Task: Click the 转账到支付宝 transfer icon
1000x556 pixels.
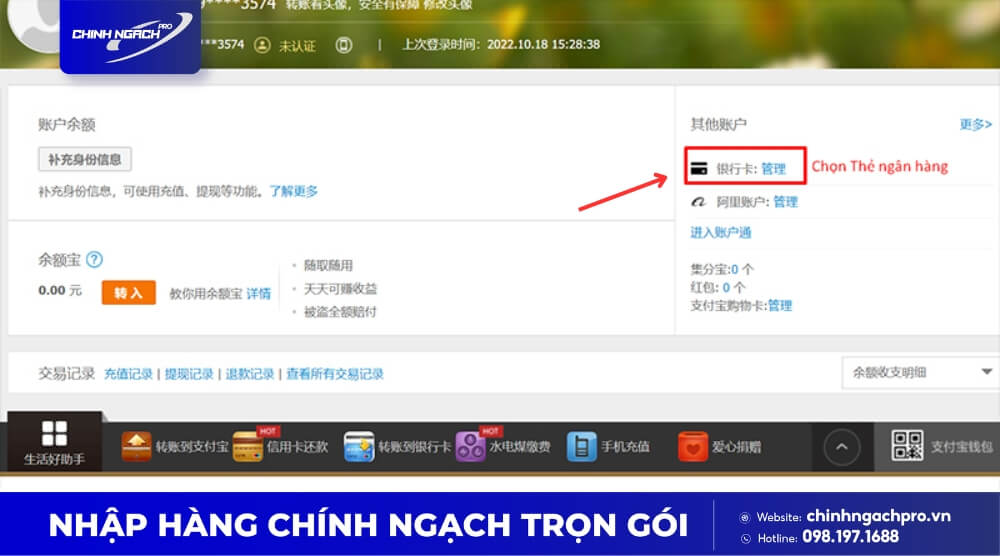Action: 136,446
